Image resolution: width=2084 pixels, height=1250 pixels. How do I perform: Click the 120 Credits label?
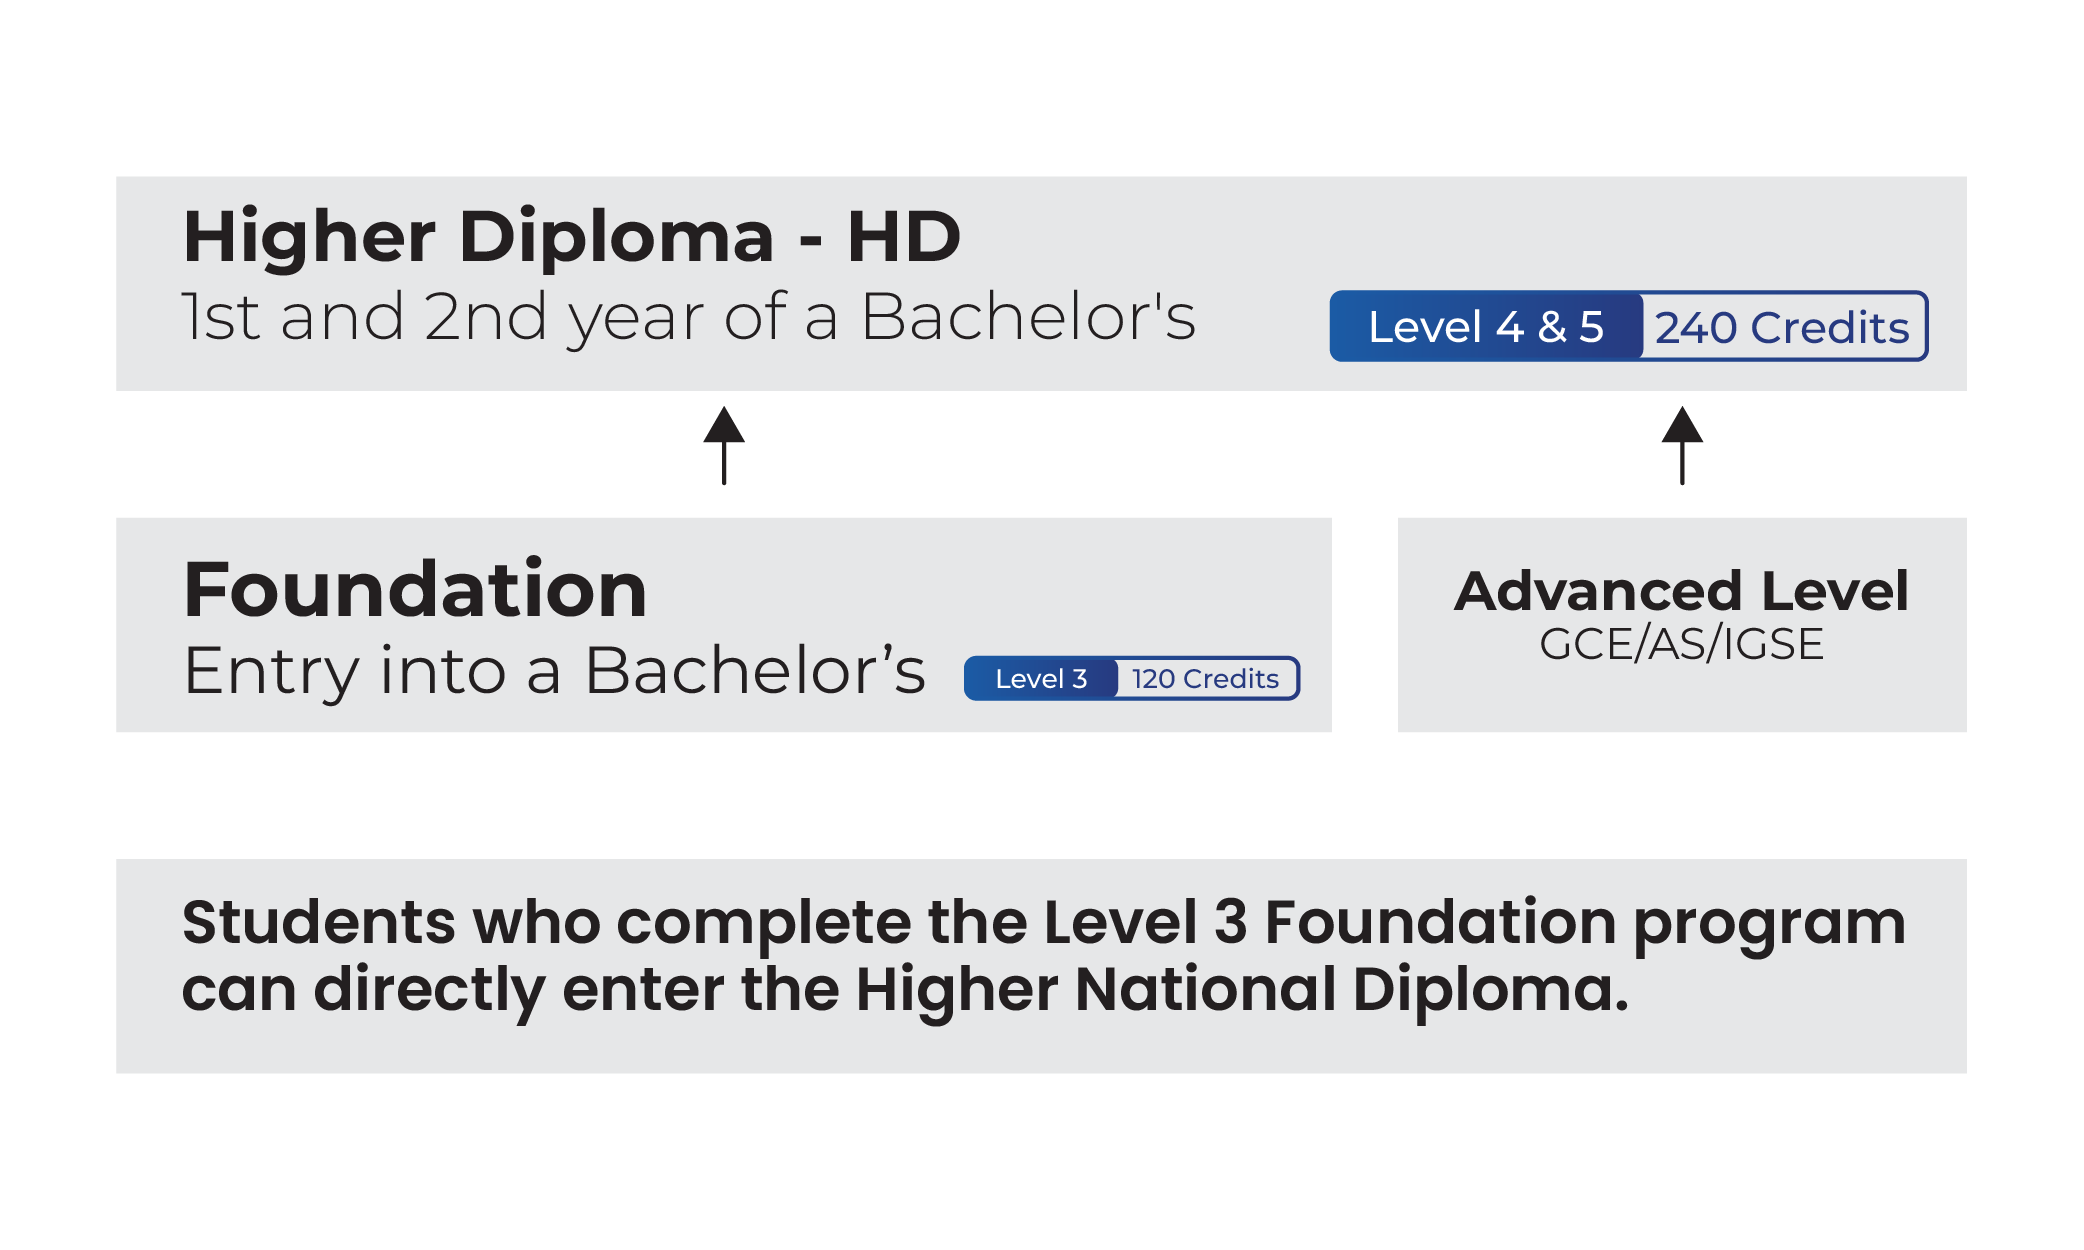[x=1205, y=679]
